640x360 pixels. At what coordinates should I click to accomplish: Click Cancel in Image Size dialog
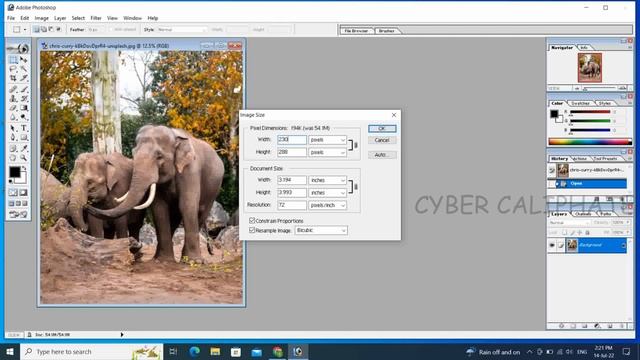pyautogui.click(x=382, y=140)
